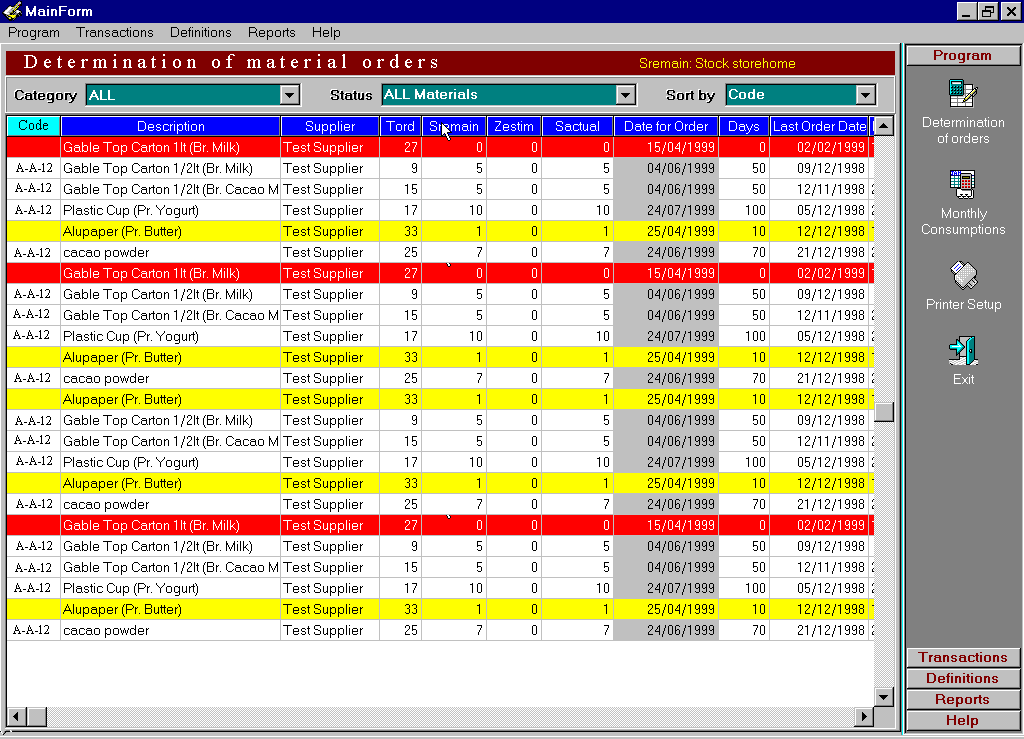1024x739 pixels.
Task: Open Printer Setup from sidebar
Action: tap(963, 274)
